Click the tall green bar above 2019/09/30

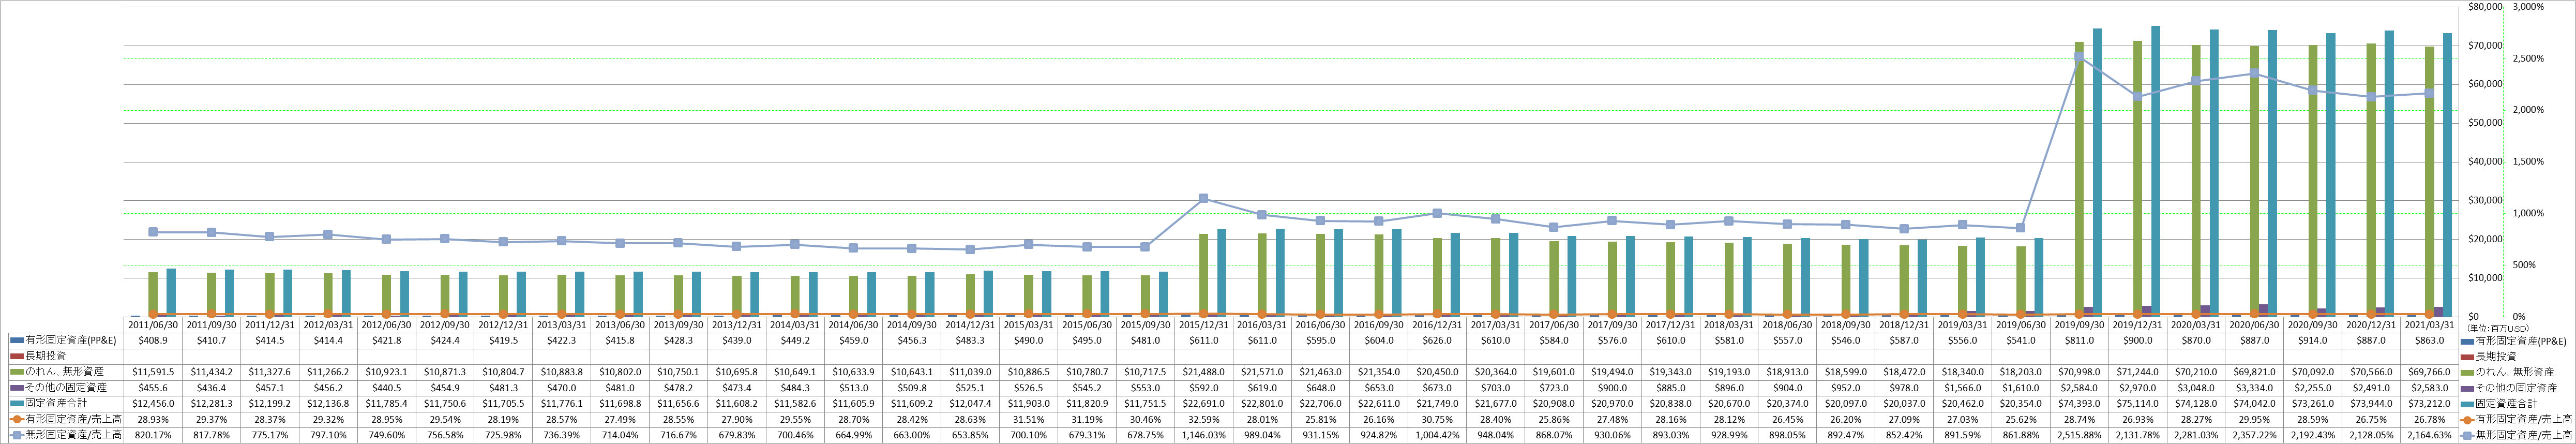pyautogui.click(x=2079, y=179)
